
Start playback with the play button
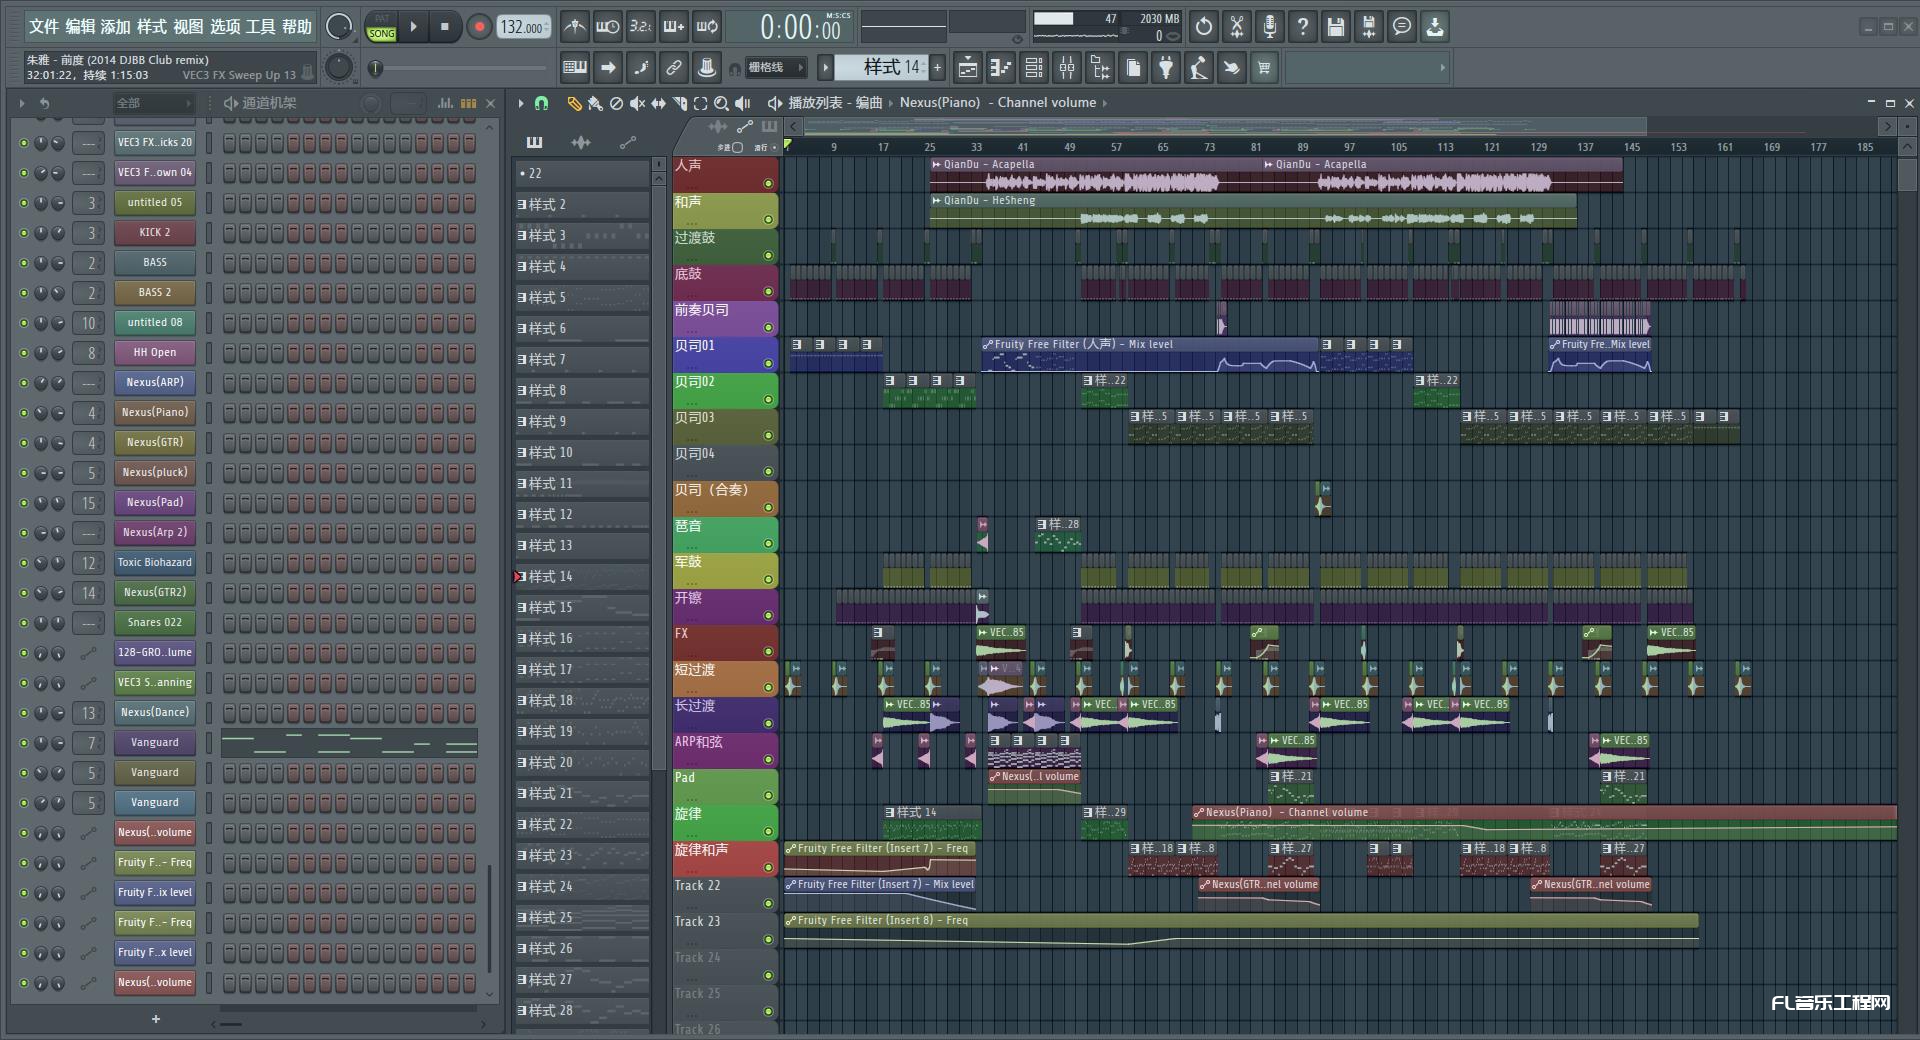(413, 27)
